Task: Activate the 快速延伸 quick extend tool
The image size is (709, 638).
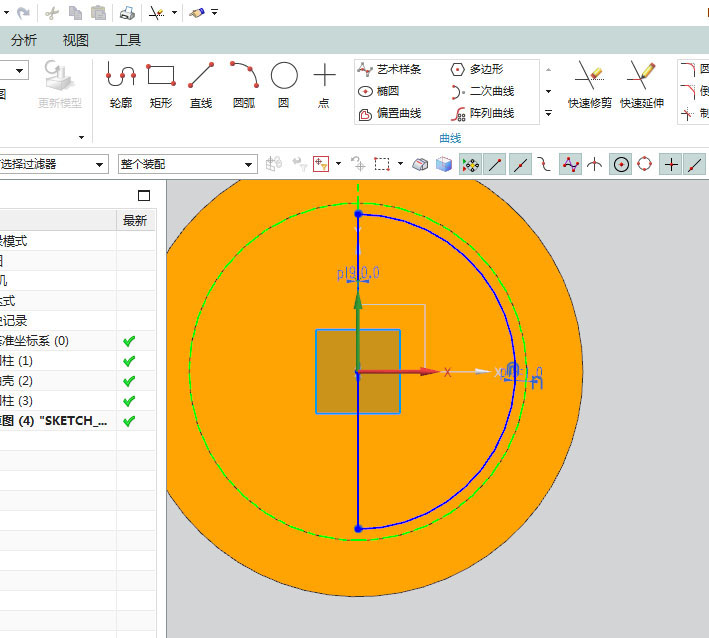Action: click(x=642, y=85)
